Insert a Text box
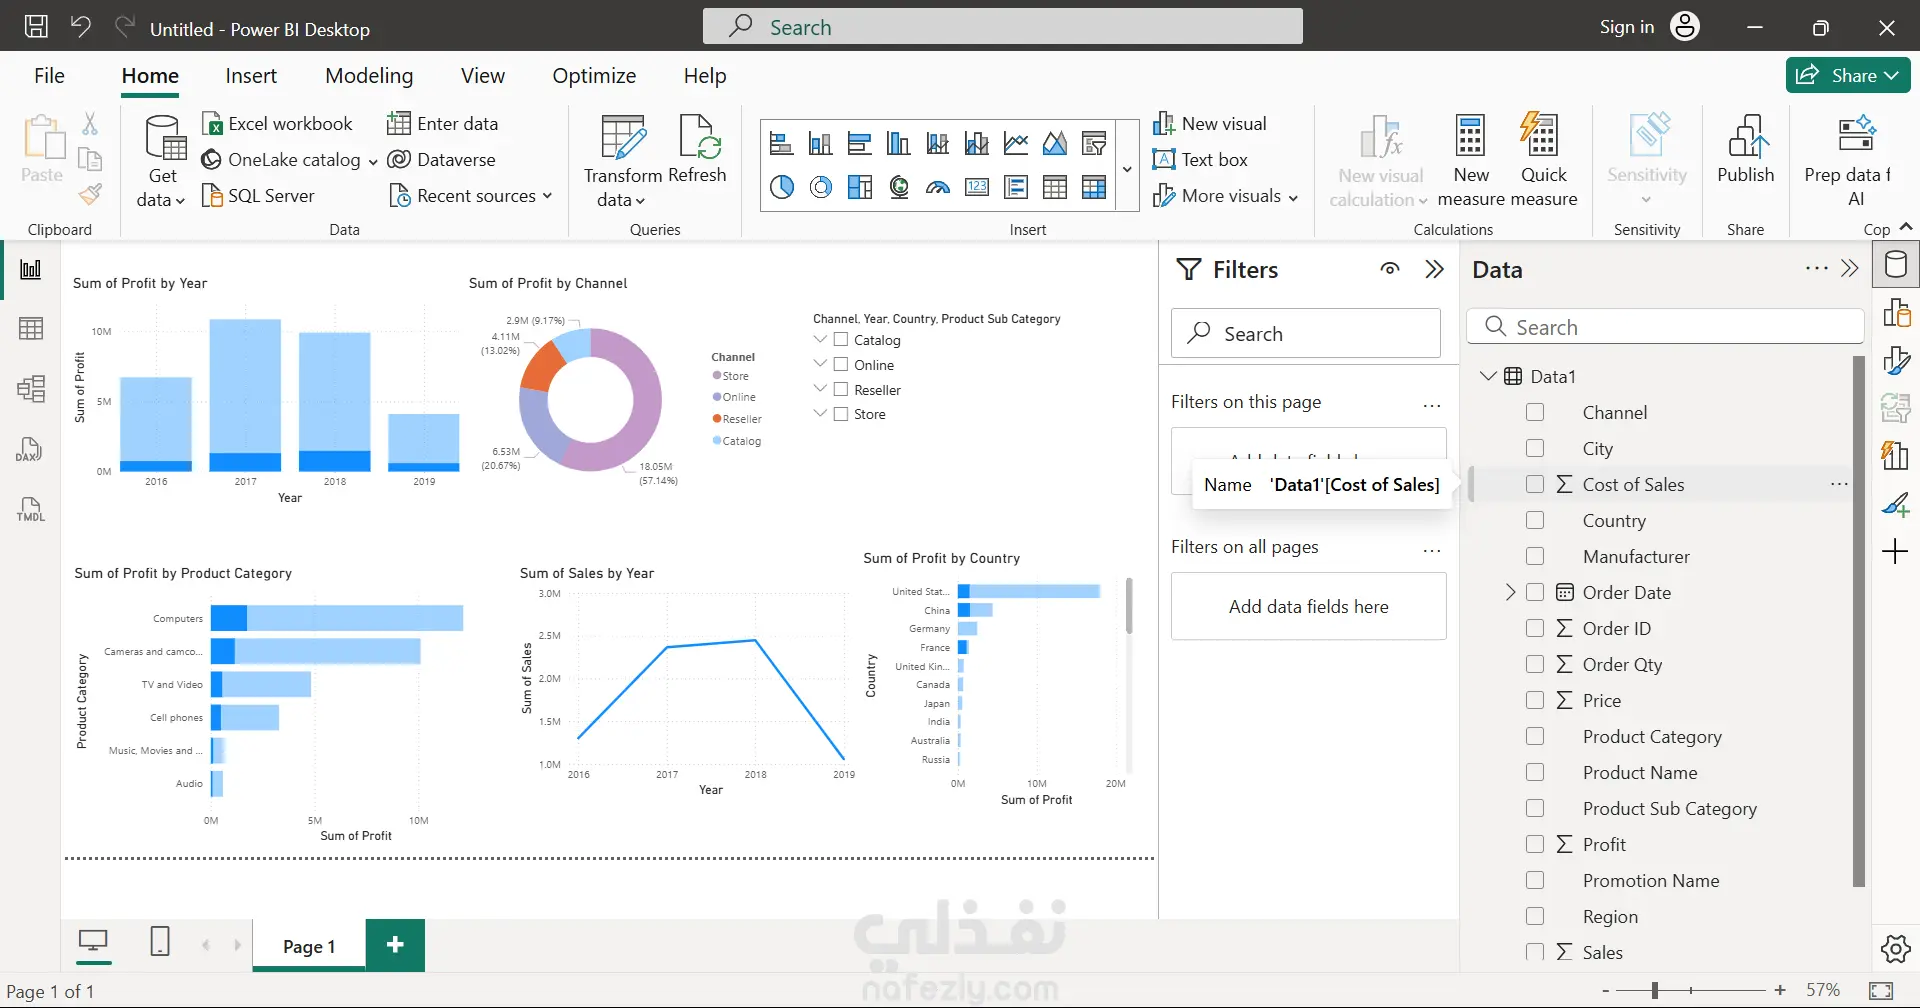The image size is (1920, 1008). coord(1200,160)
